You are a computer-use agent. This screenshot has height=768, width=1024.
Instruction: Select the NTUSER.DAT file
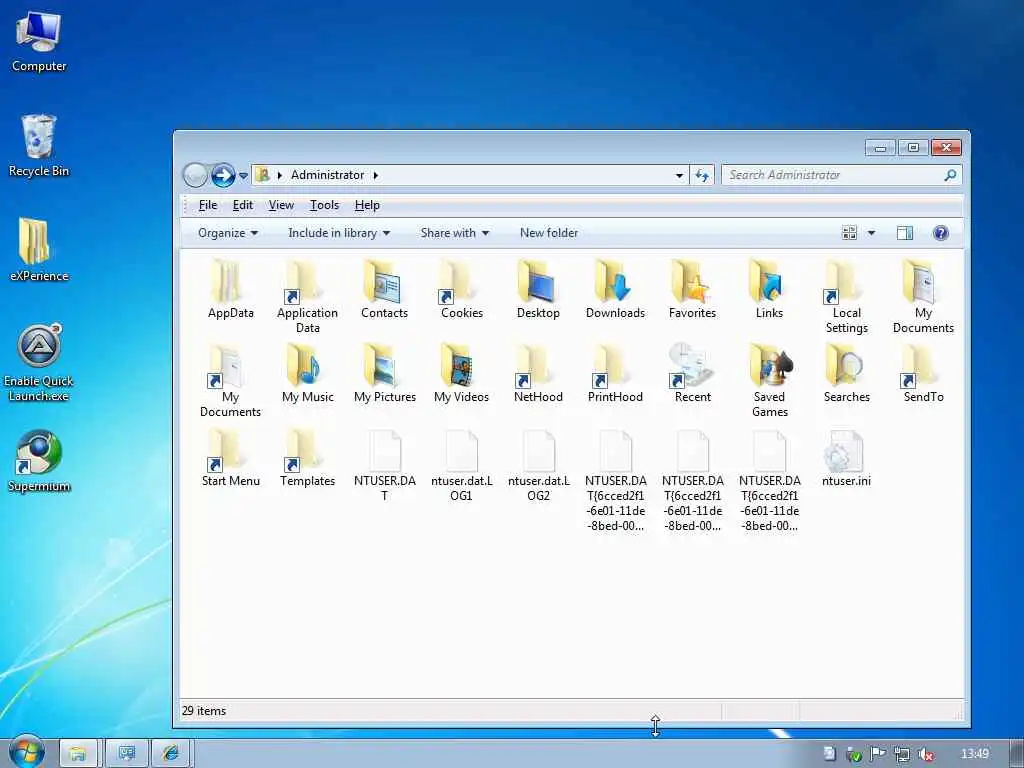384,464
